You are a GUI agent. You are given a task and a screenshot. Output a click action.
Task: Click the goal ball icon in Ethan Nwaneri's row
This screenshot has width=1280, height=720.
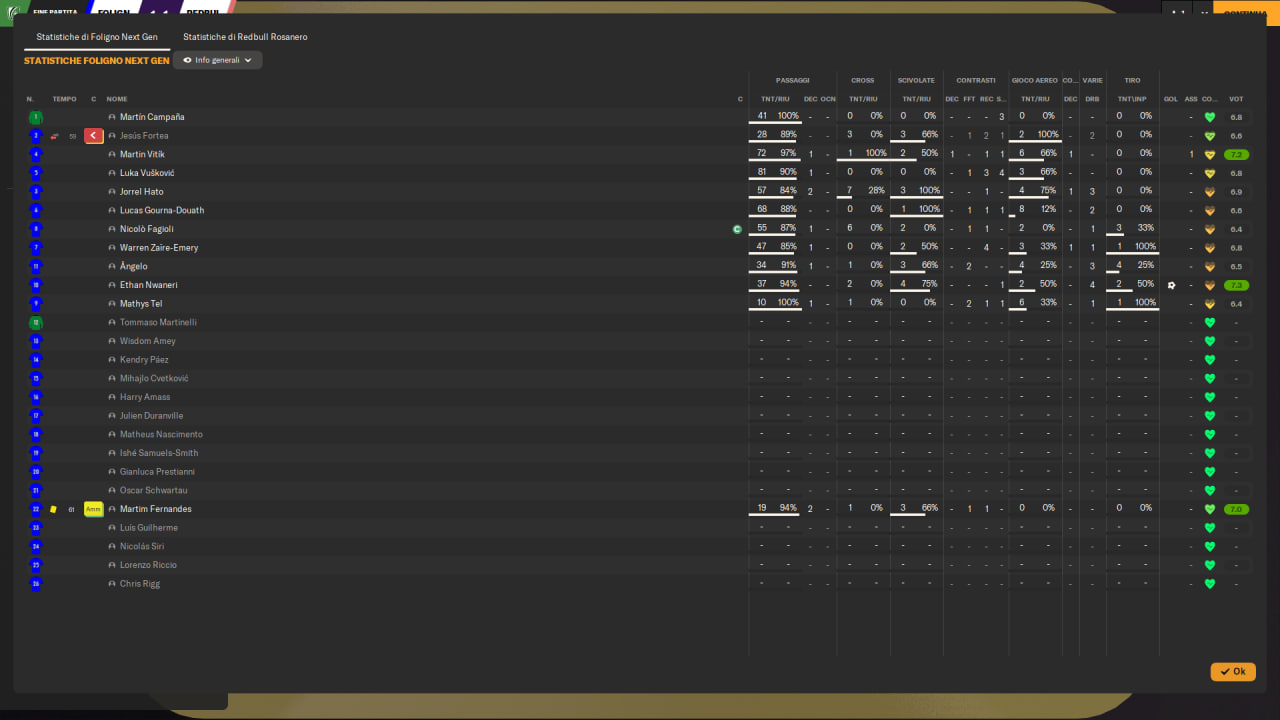1171,285
